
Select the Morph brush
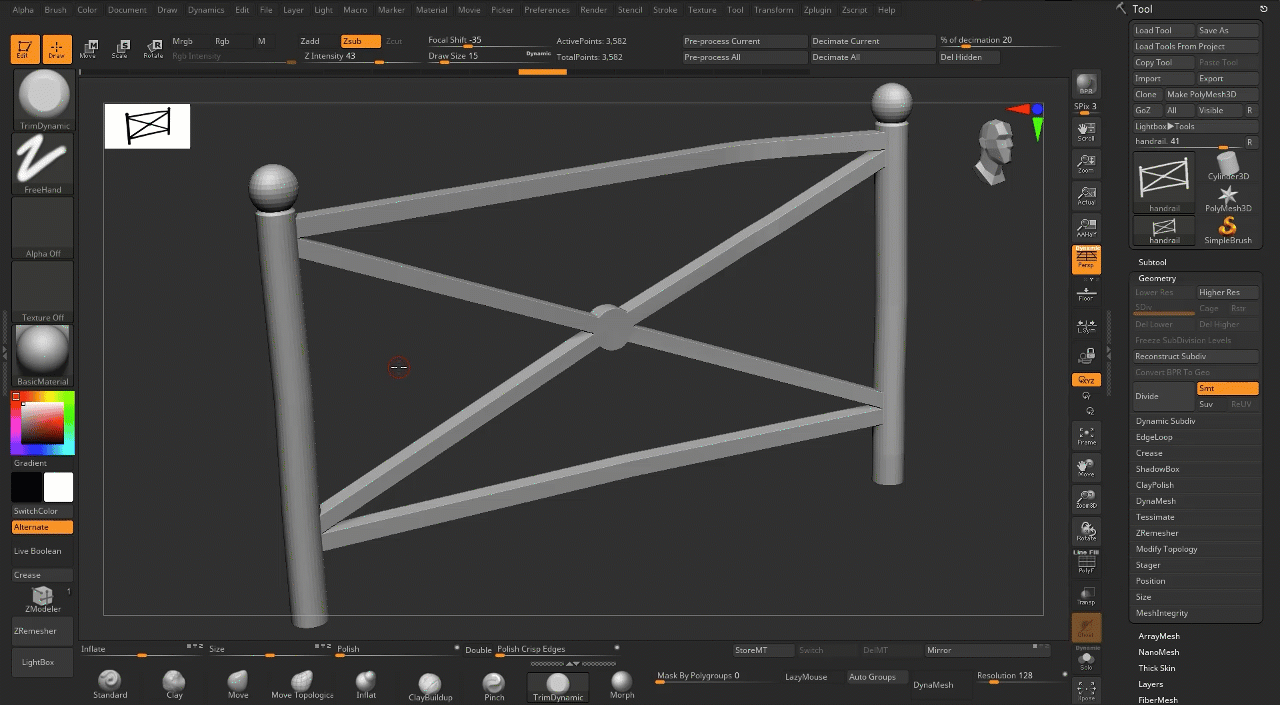pyautogui.click(x=622, y=685)
